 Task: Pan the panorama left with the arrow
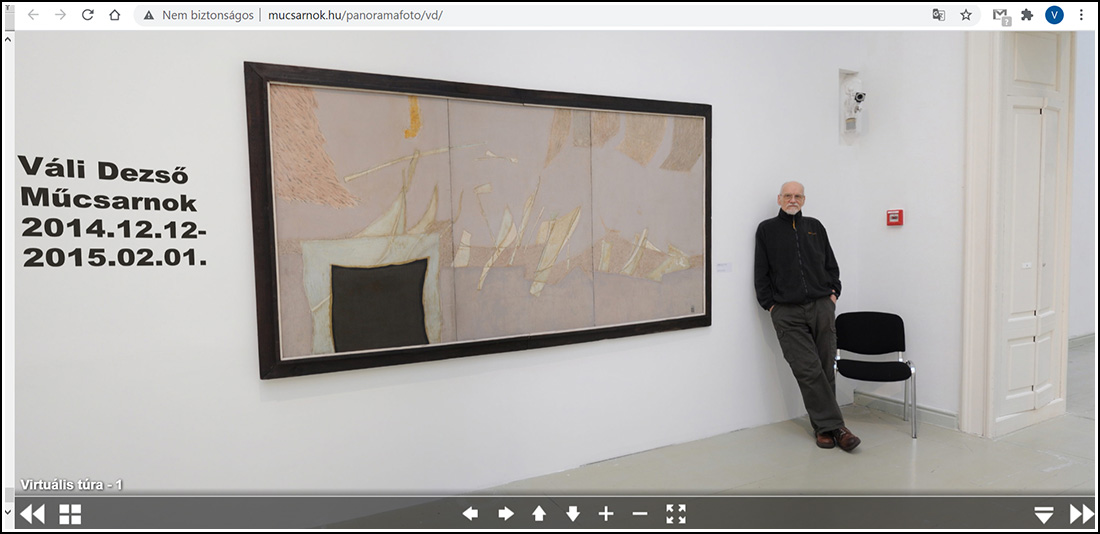[470, 514]
